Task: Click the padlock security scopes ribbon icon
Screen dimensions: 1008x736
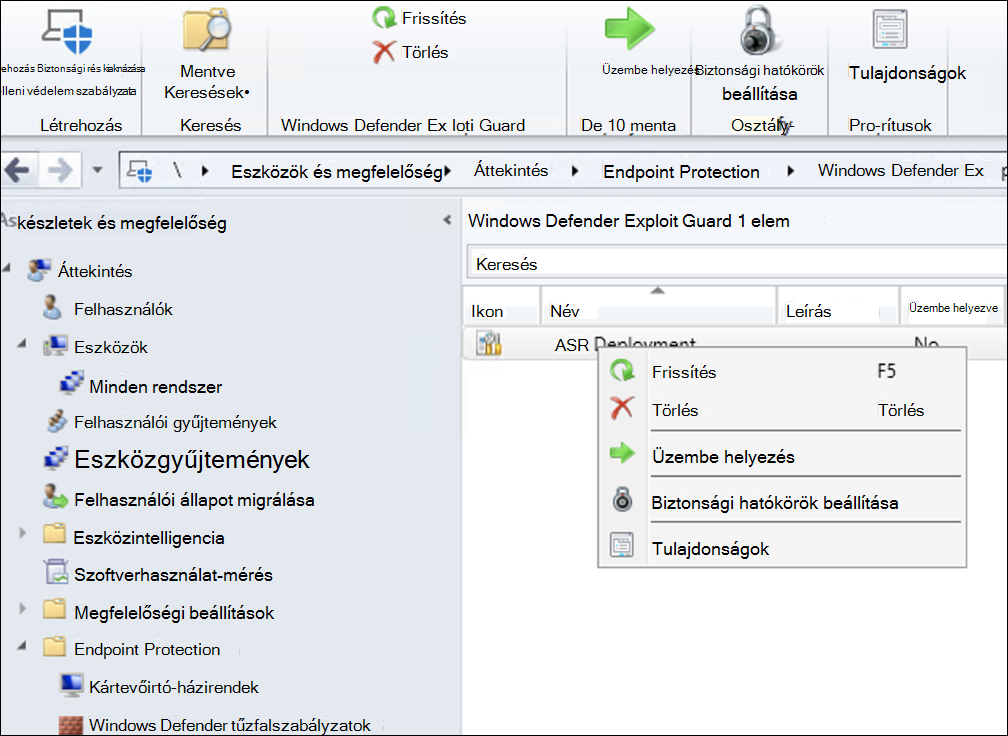Action: pyautogui.click(x=759, y=31)
